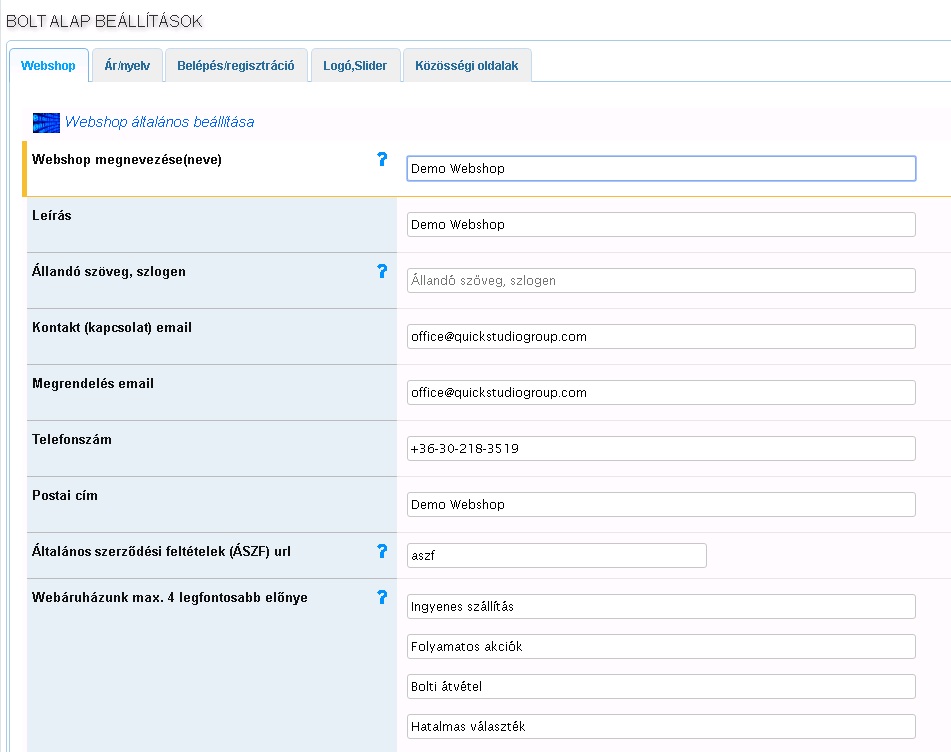Screen dimensions: 951x752
Task: Click the blue icon beside Webshop általános beállítása
Action: click(46, 123)
